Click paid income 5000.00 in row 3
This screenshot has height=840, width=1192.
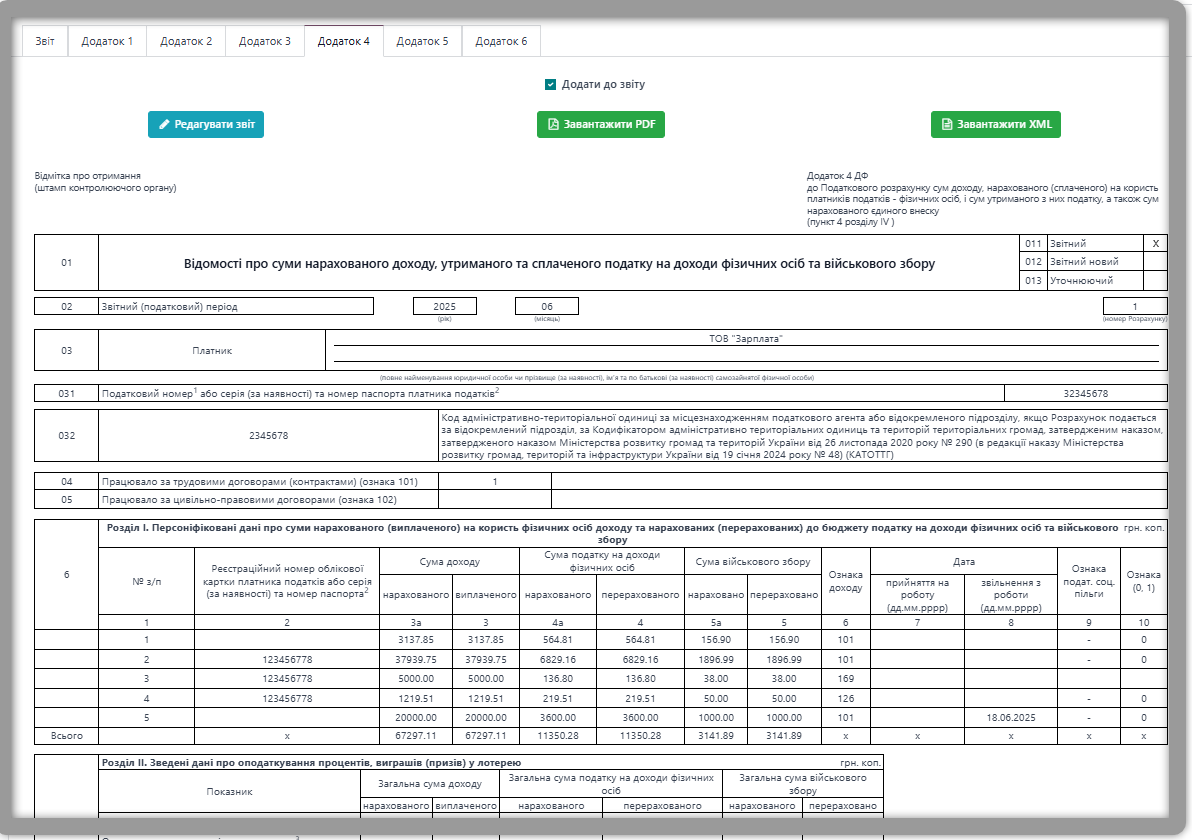point(486,679)
